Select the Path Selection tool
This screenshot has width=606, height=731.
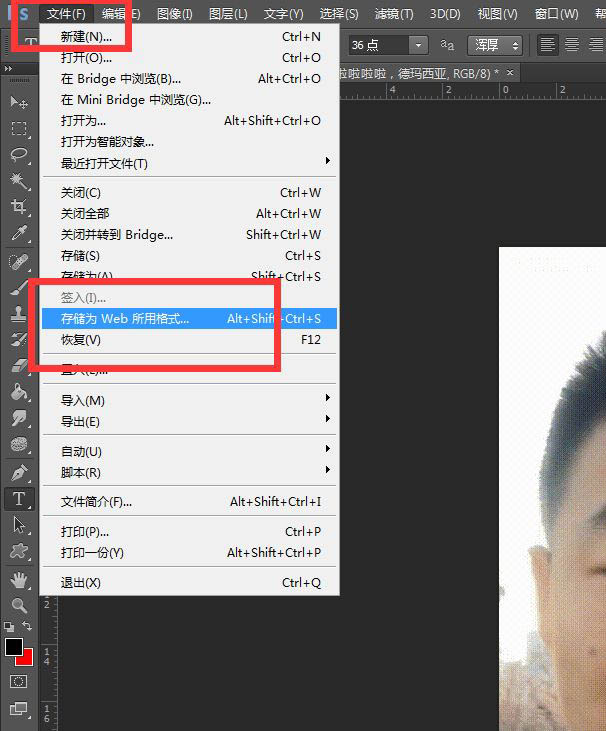(19, 525)
